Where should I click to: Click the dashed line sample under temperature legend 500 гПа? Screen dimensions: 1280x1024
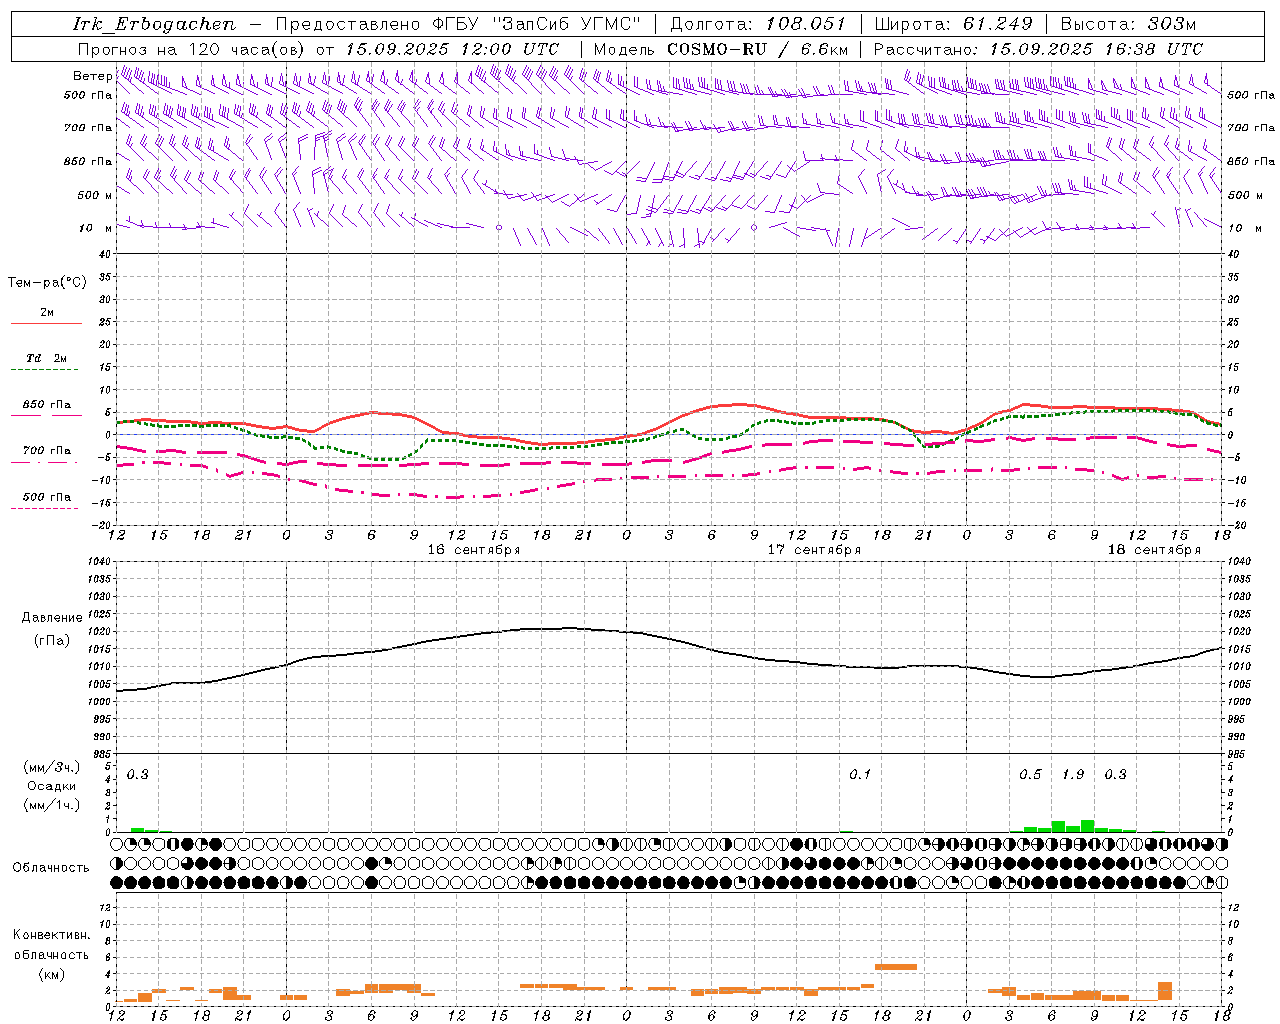[45, 509]
